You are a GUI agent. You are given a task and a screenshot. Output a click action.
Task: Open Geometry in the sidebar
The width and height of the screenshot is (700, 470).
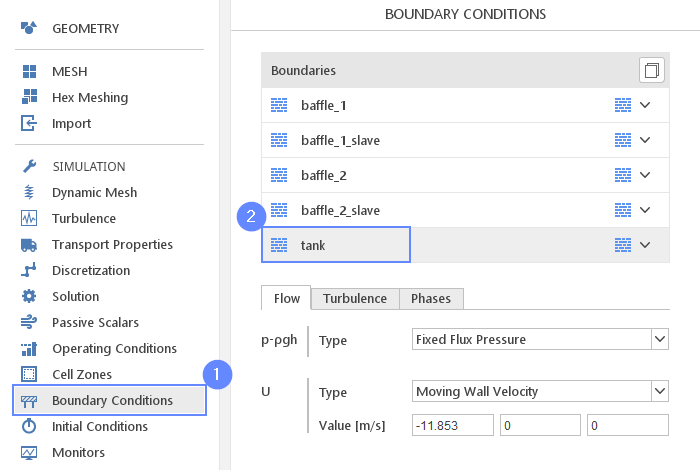click(86, 29)
